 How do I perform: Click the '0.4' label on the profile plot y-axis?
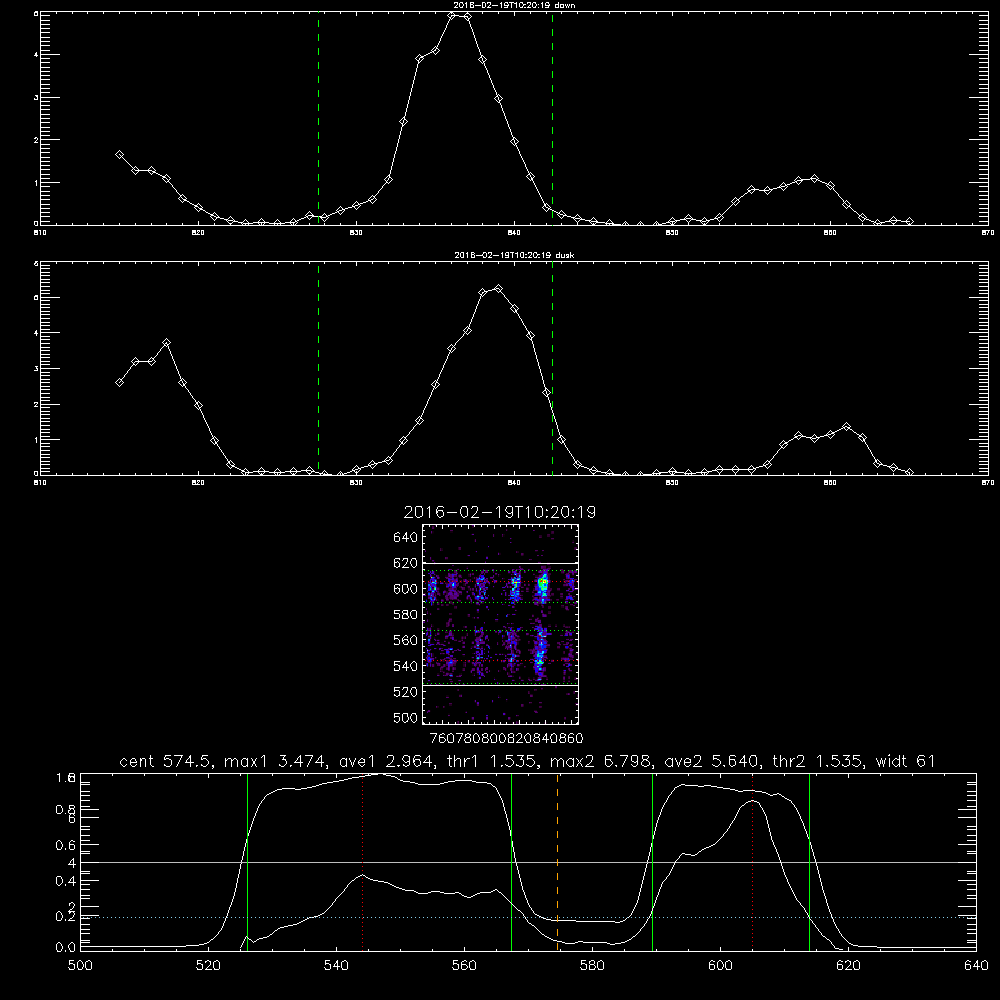[x=66, y=881]
